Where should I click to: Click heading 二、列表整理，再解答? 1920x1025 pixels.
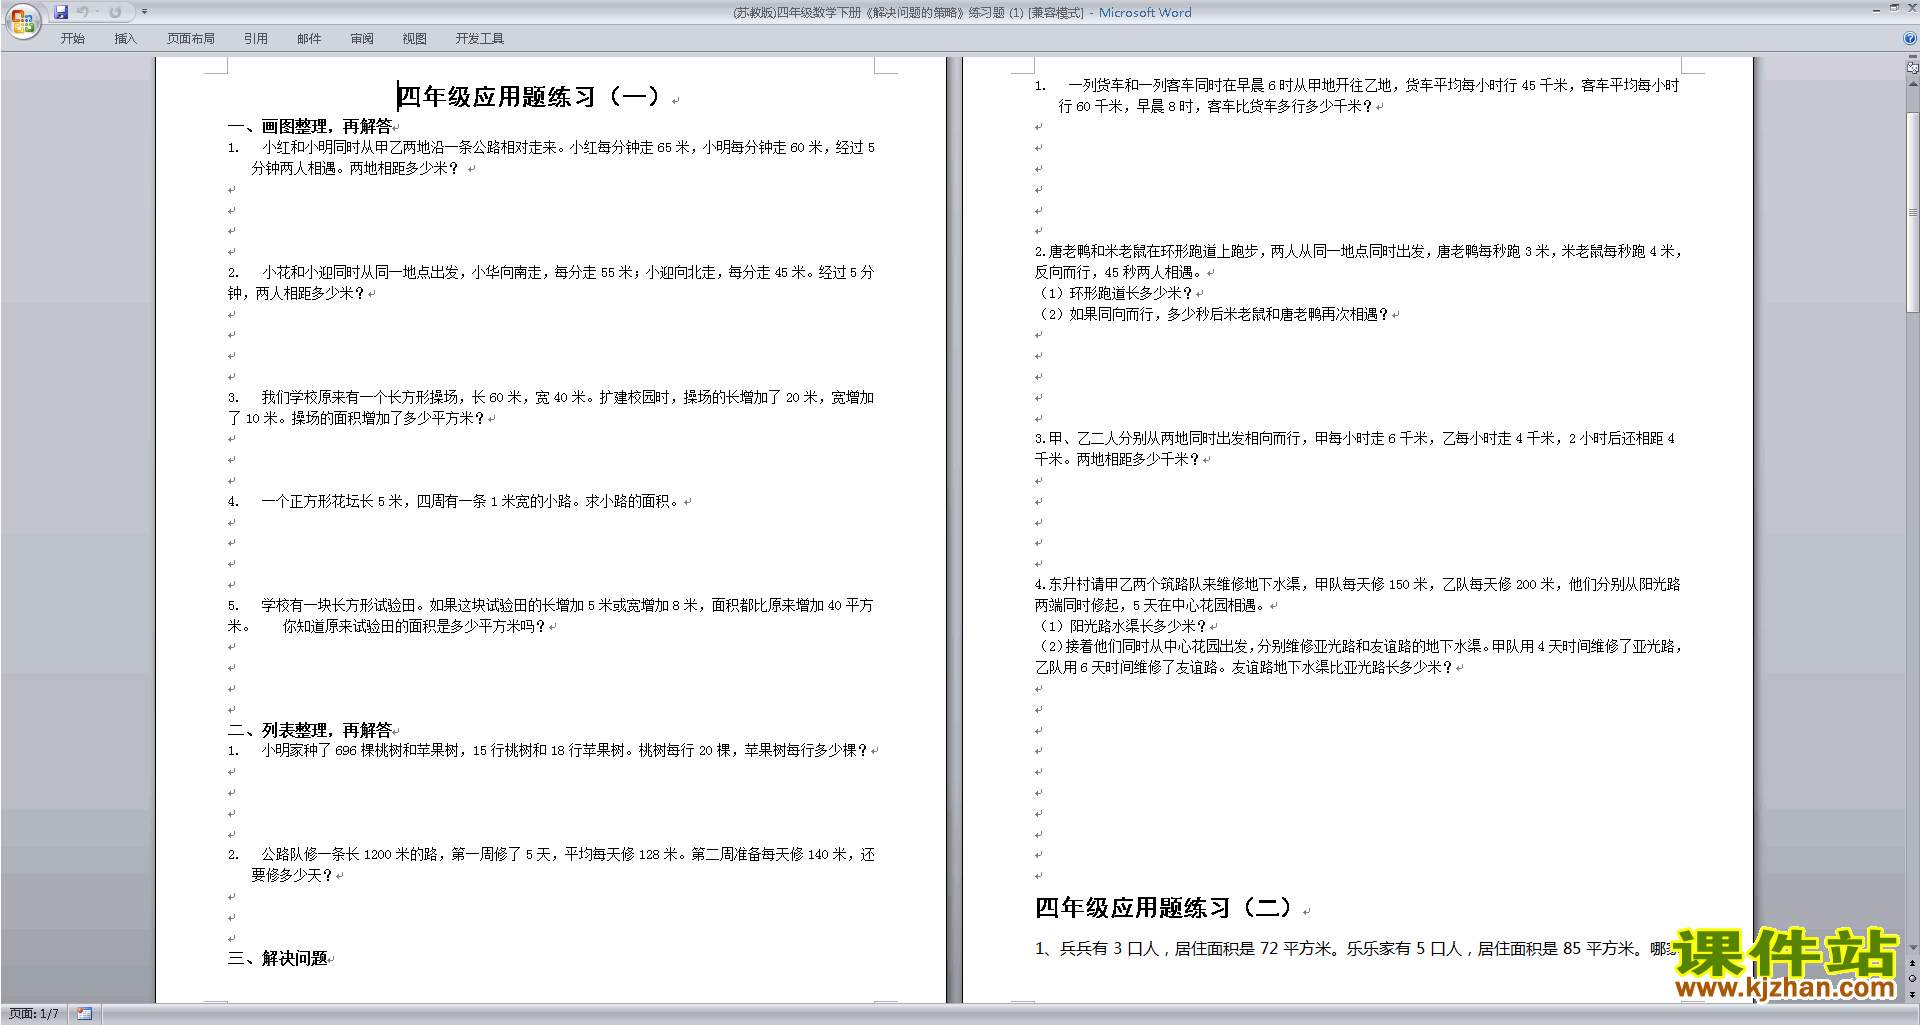pyautogui.click(x=310, y=731)
